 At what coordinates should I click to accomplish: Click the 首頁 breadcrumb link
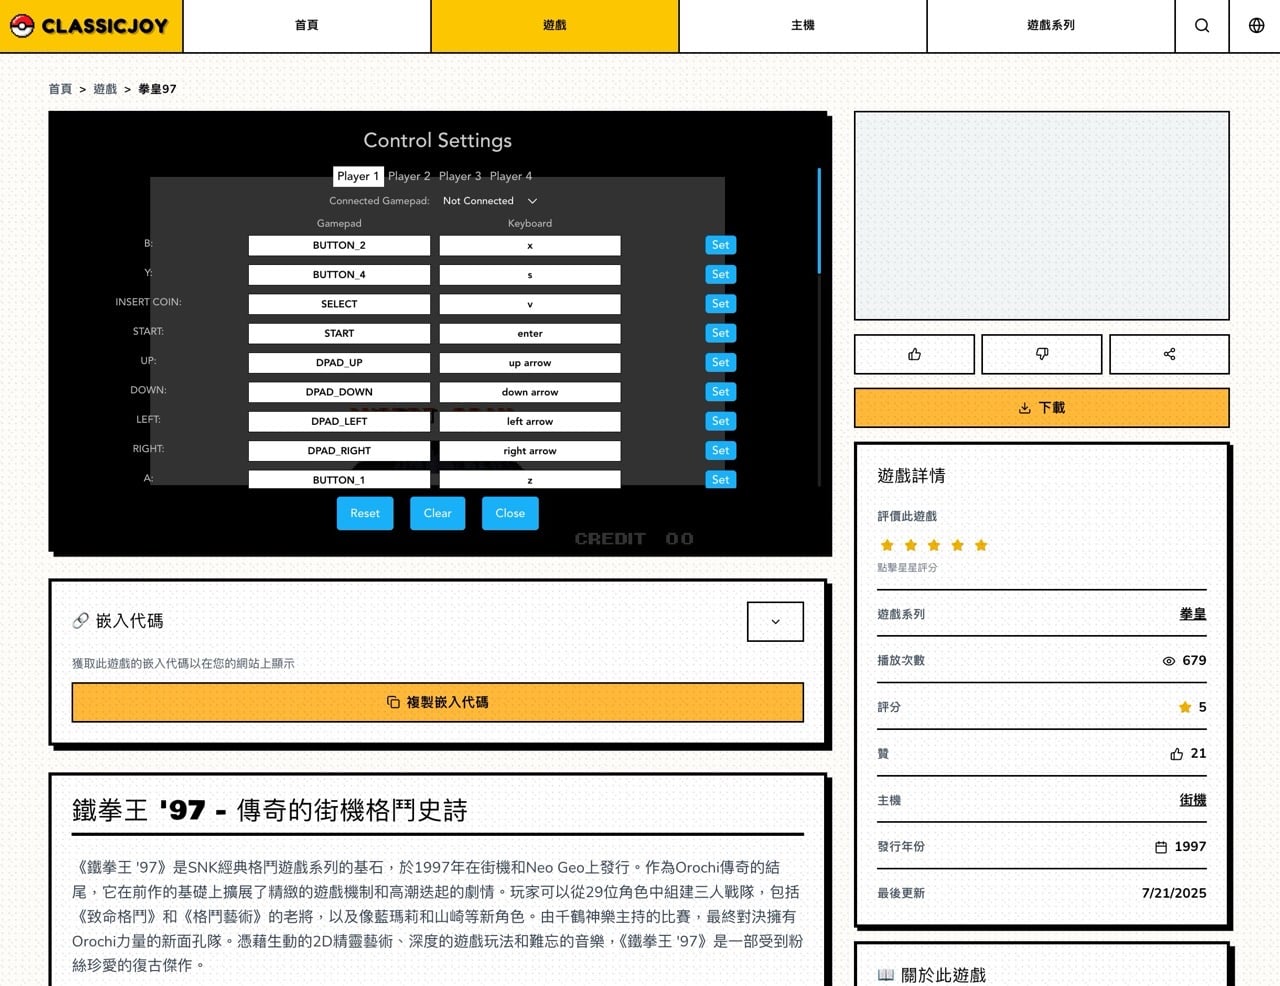click(60, 89)
